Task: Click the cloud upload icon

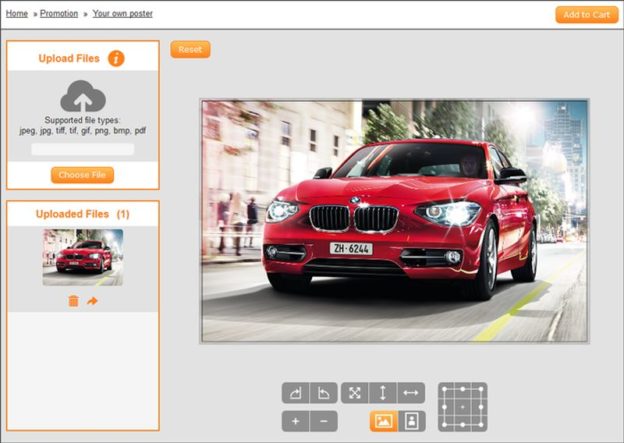Action: tap(83, 96)
